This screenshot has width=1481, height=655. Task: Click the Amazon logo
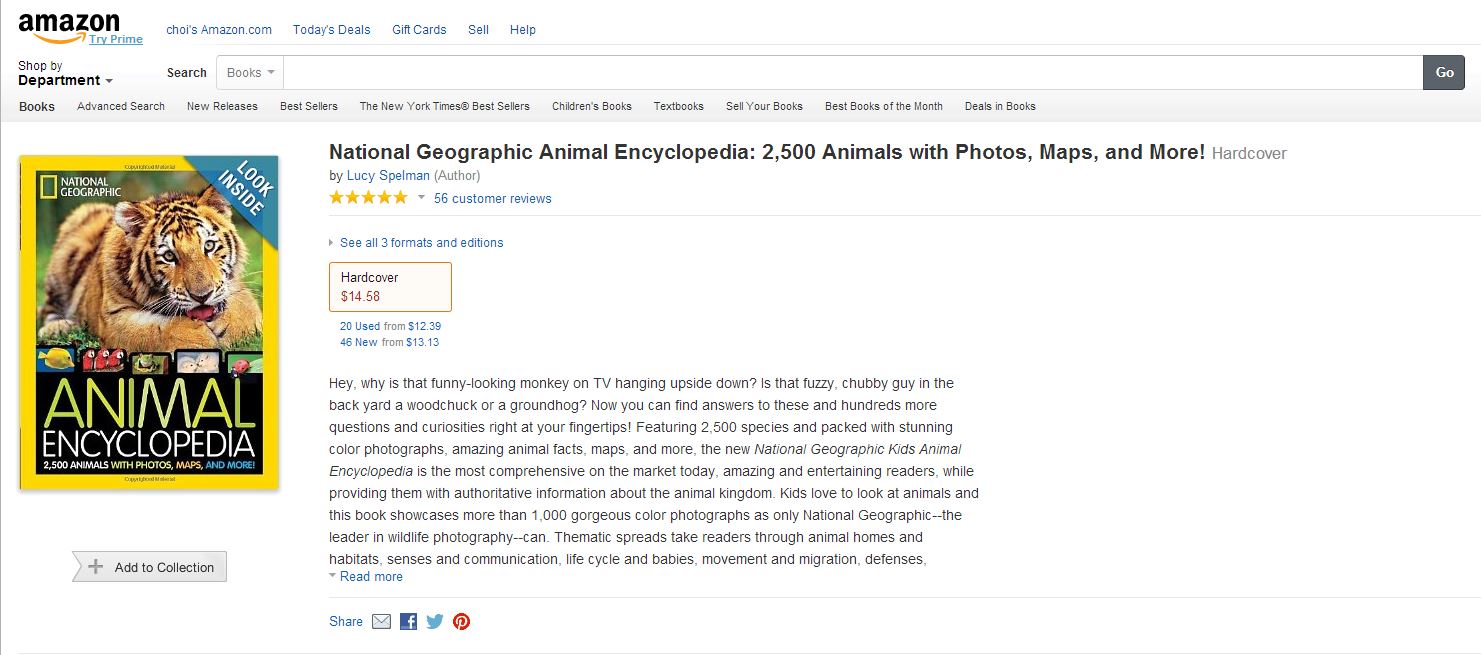68,26
